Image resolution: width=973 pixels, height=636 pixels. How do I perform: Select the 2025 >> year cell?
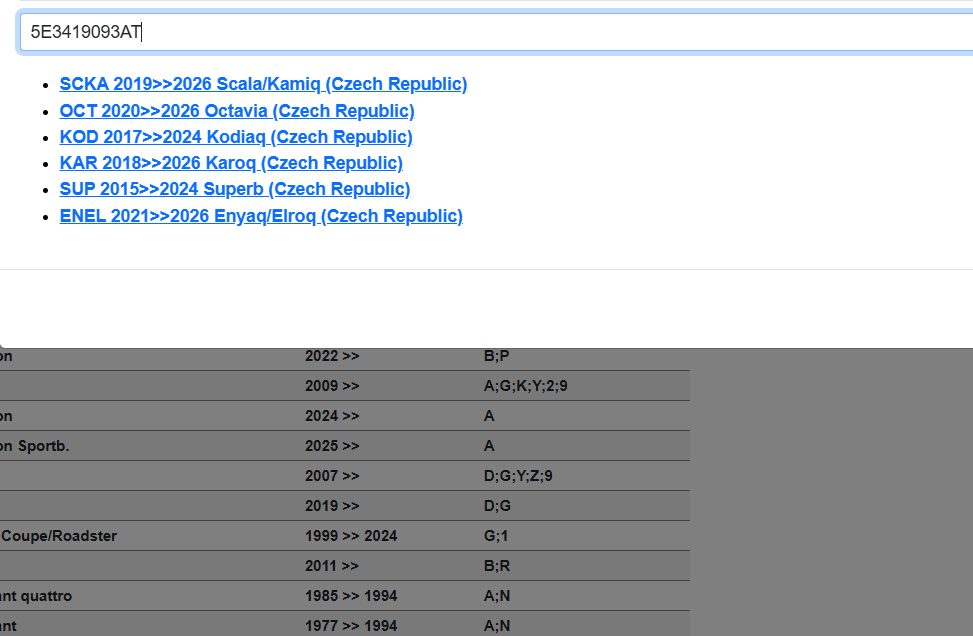tap(332, 446)
